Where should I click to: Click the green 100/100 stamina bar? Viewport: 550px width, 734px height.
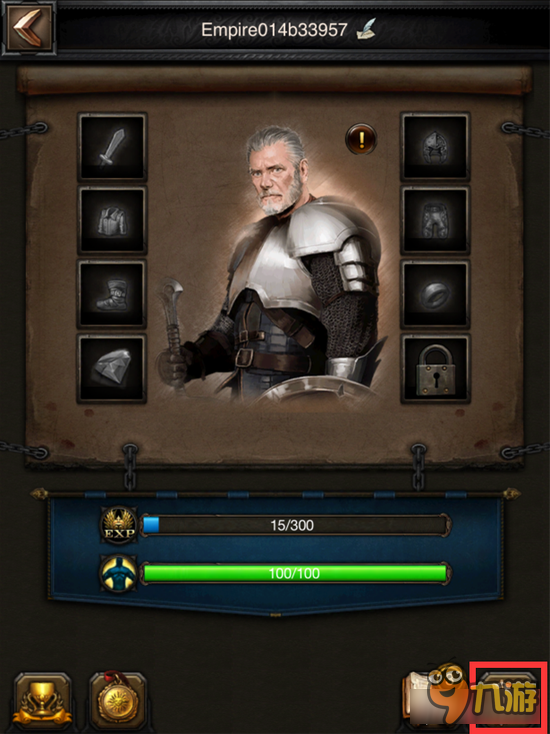(x=295, y=573)
